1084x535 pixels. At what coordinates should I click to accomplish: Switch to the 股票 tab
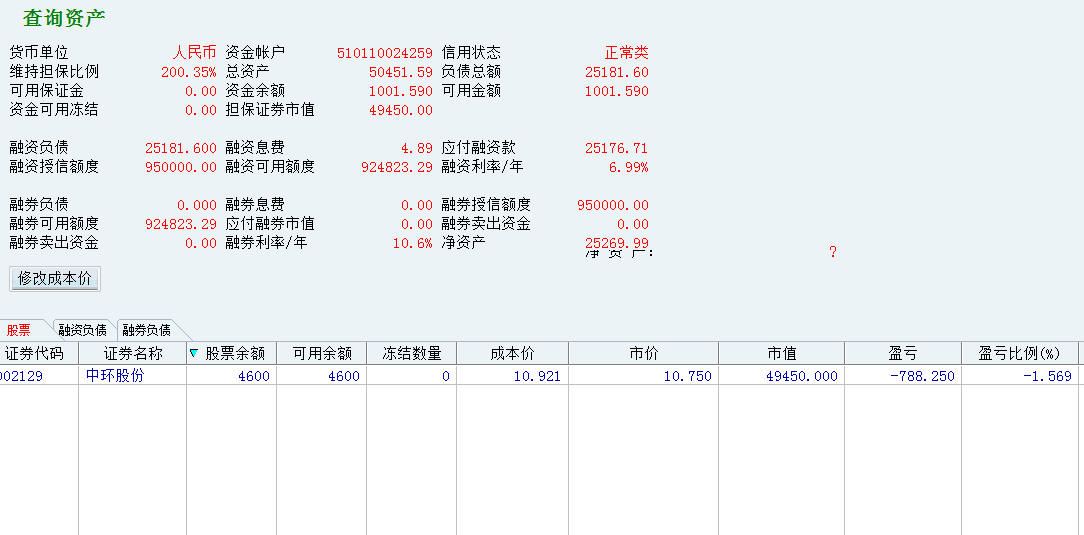click(x=19, y=330)
